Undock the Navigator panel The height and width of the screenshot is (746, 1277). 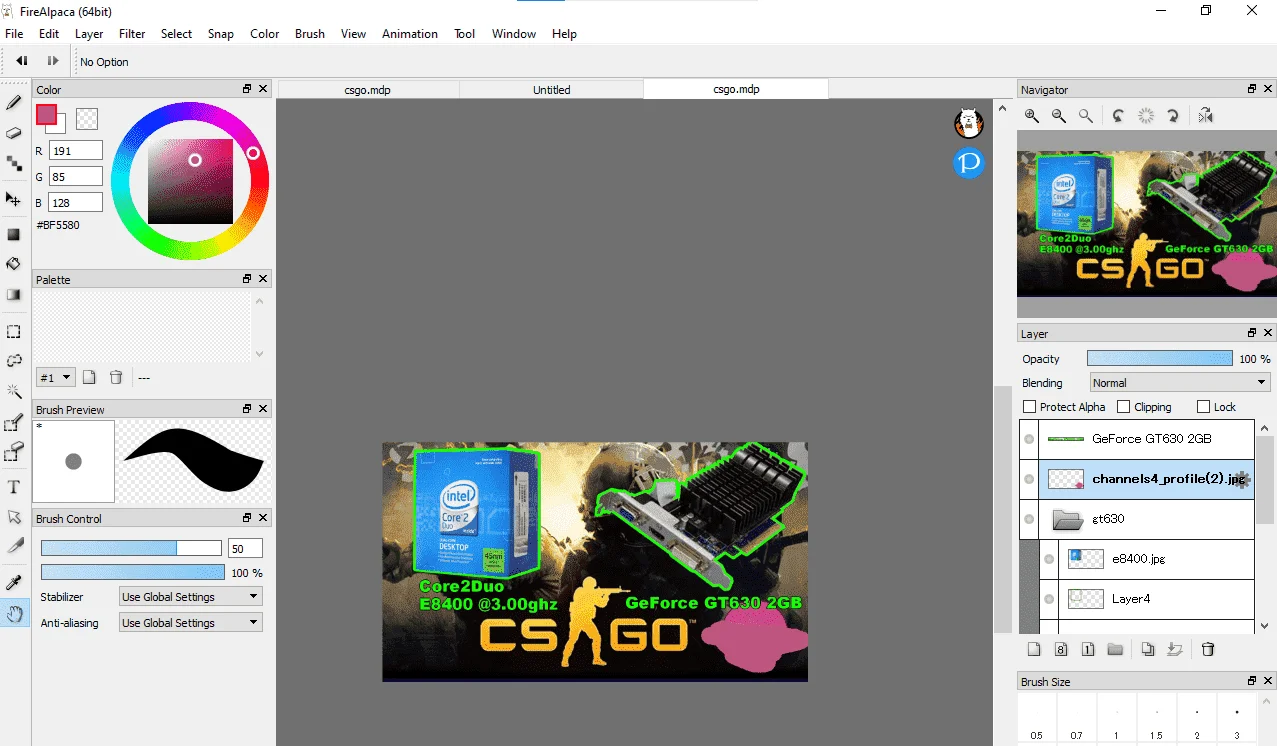[1252, 89]
